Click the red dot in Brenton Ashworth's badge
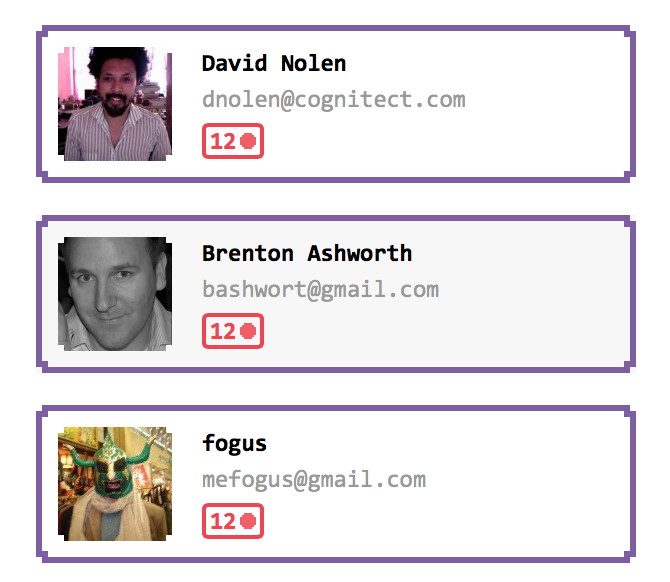The width and height of the screenshot is (670, 582). pos(249,331)
